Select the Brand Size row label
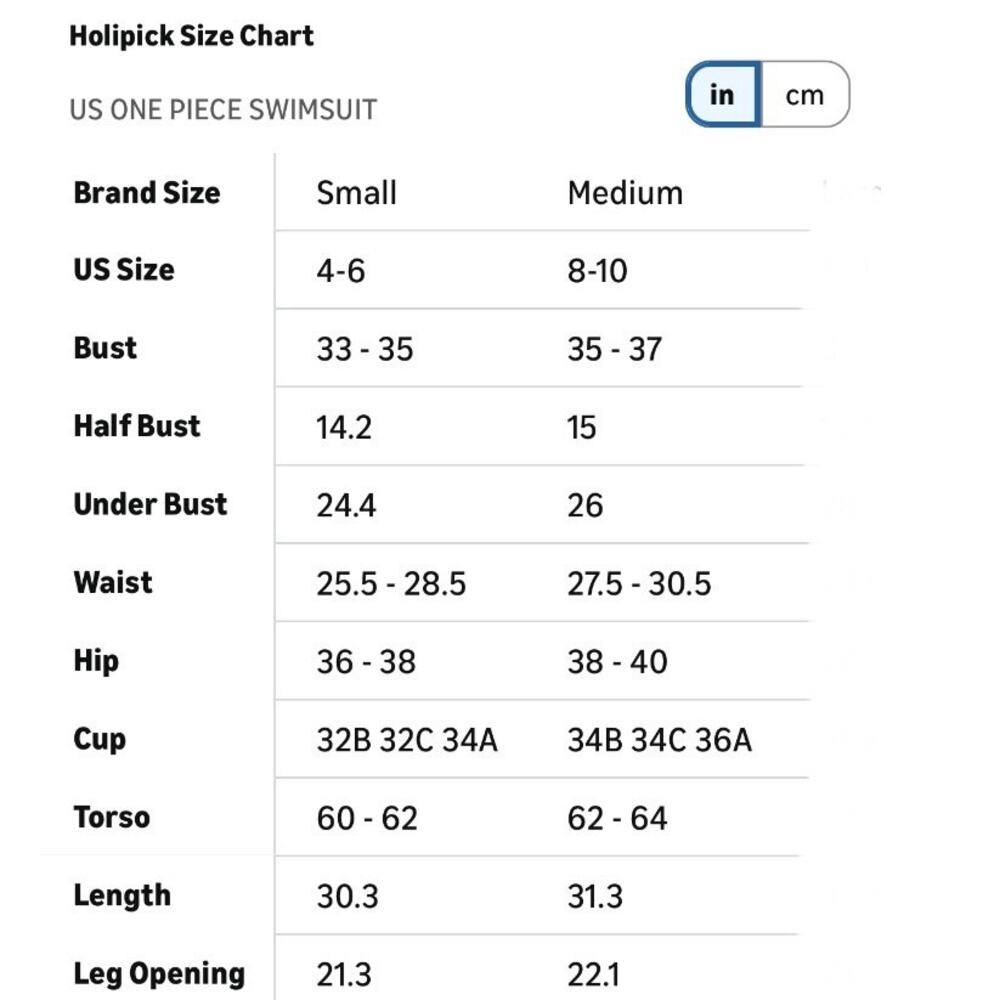 coord(147,193)
